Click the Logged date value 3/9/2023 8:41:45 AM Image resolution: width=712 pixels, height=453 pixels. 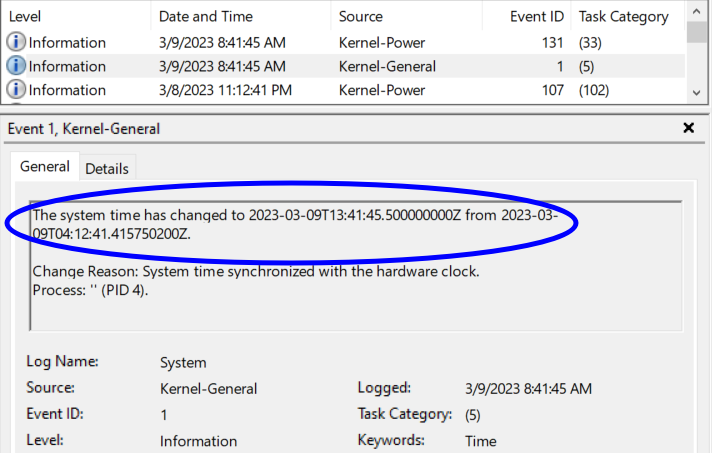pos(528,388)
